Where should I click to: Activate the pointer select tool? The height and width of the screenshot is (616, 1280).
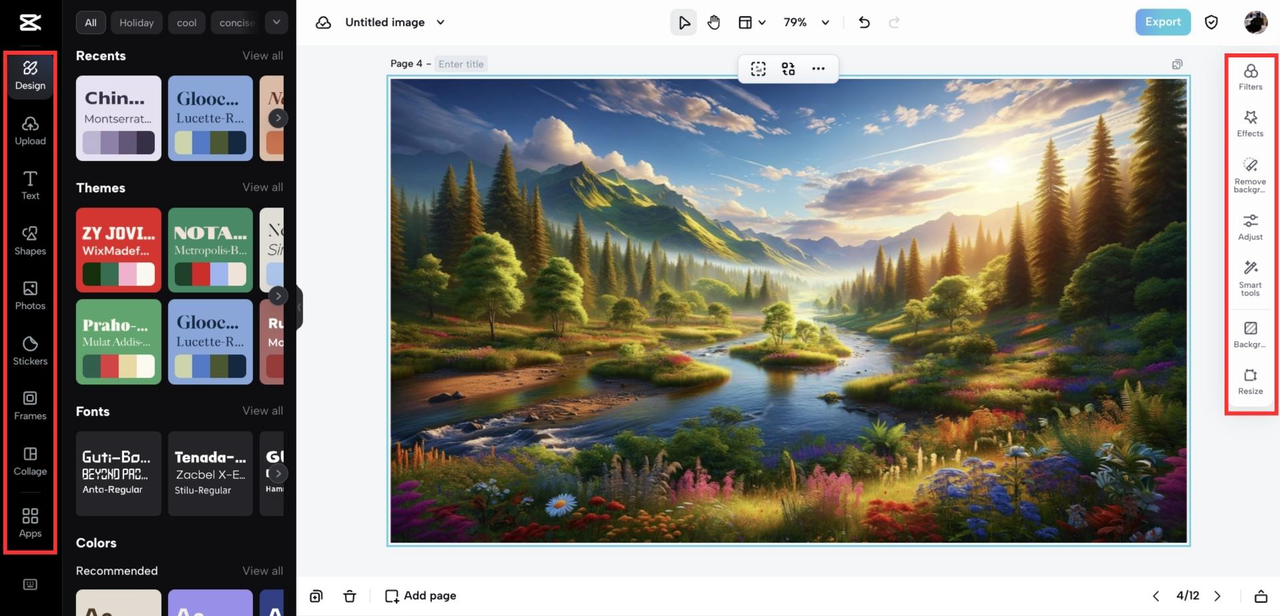[x=684, y=22]
